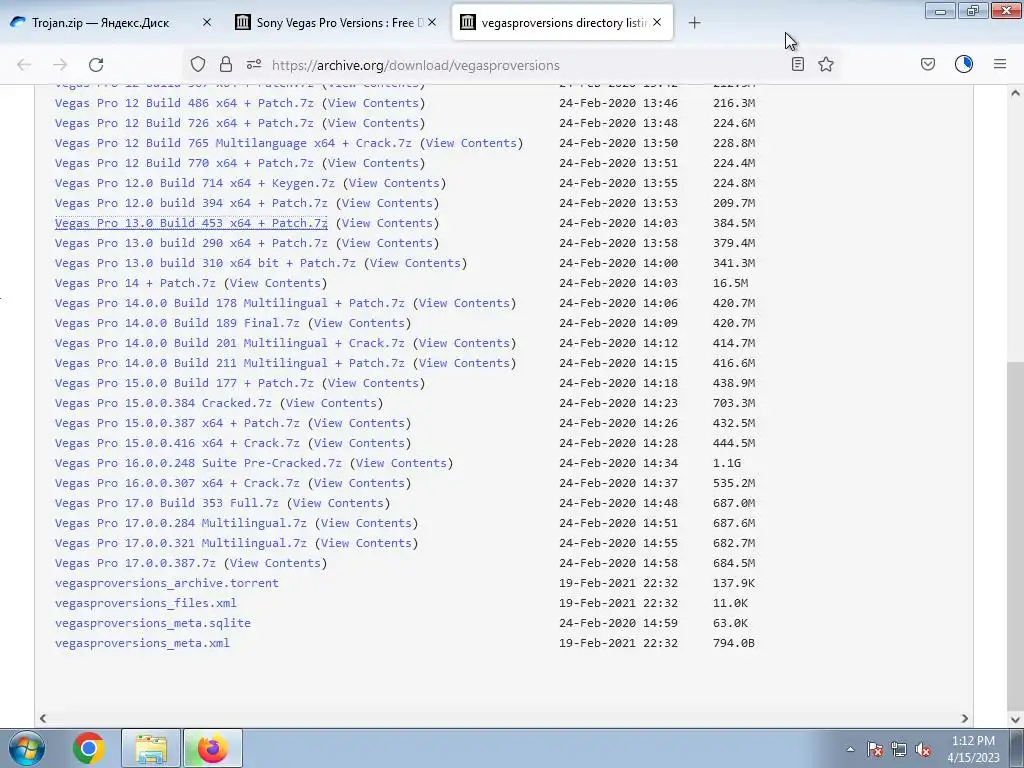Image resolution: width=1024 pixels, height=768 pixels.
Task: Click Vegas Pro 12 Build 770 x64 + Patch.7z
Action: click(x=184, y=163)
